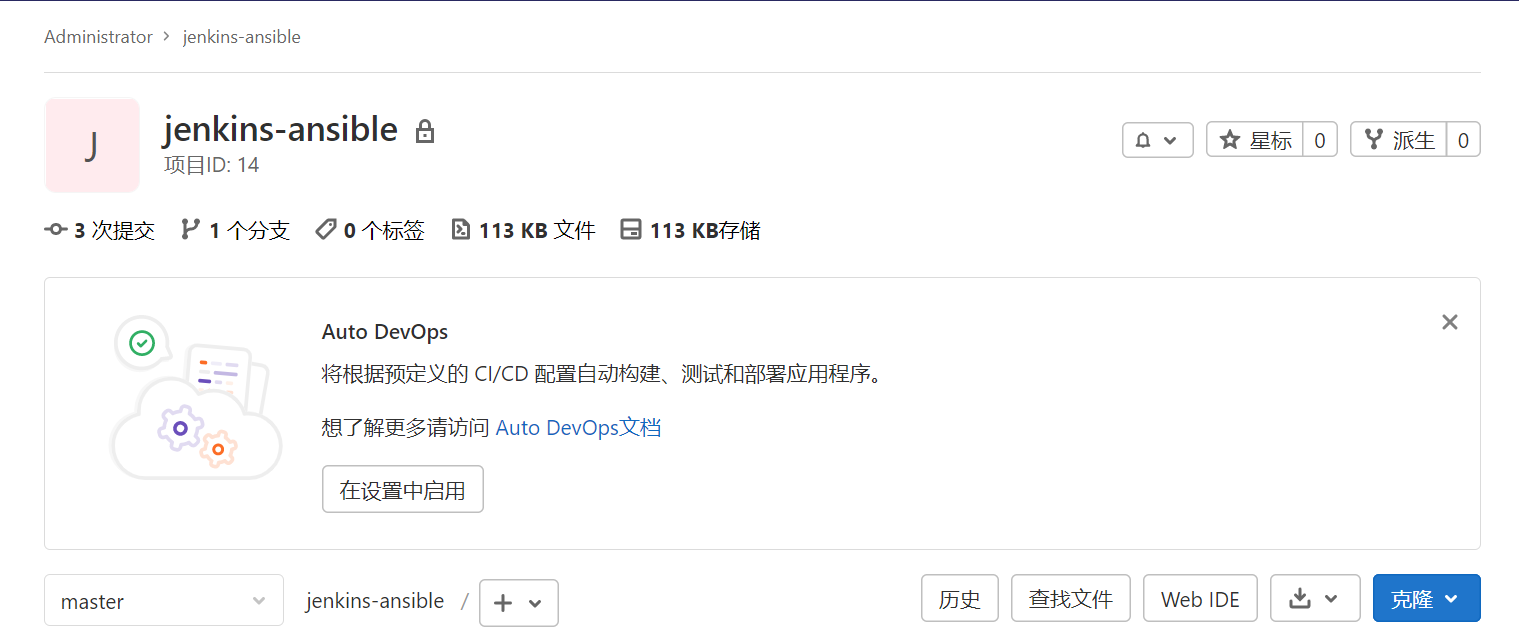The width and height of the screenshot is (1519, 642).
Task: Click the branch icon before 1 个分支
Action: tap(189, 229)
